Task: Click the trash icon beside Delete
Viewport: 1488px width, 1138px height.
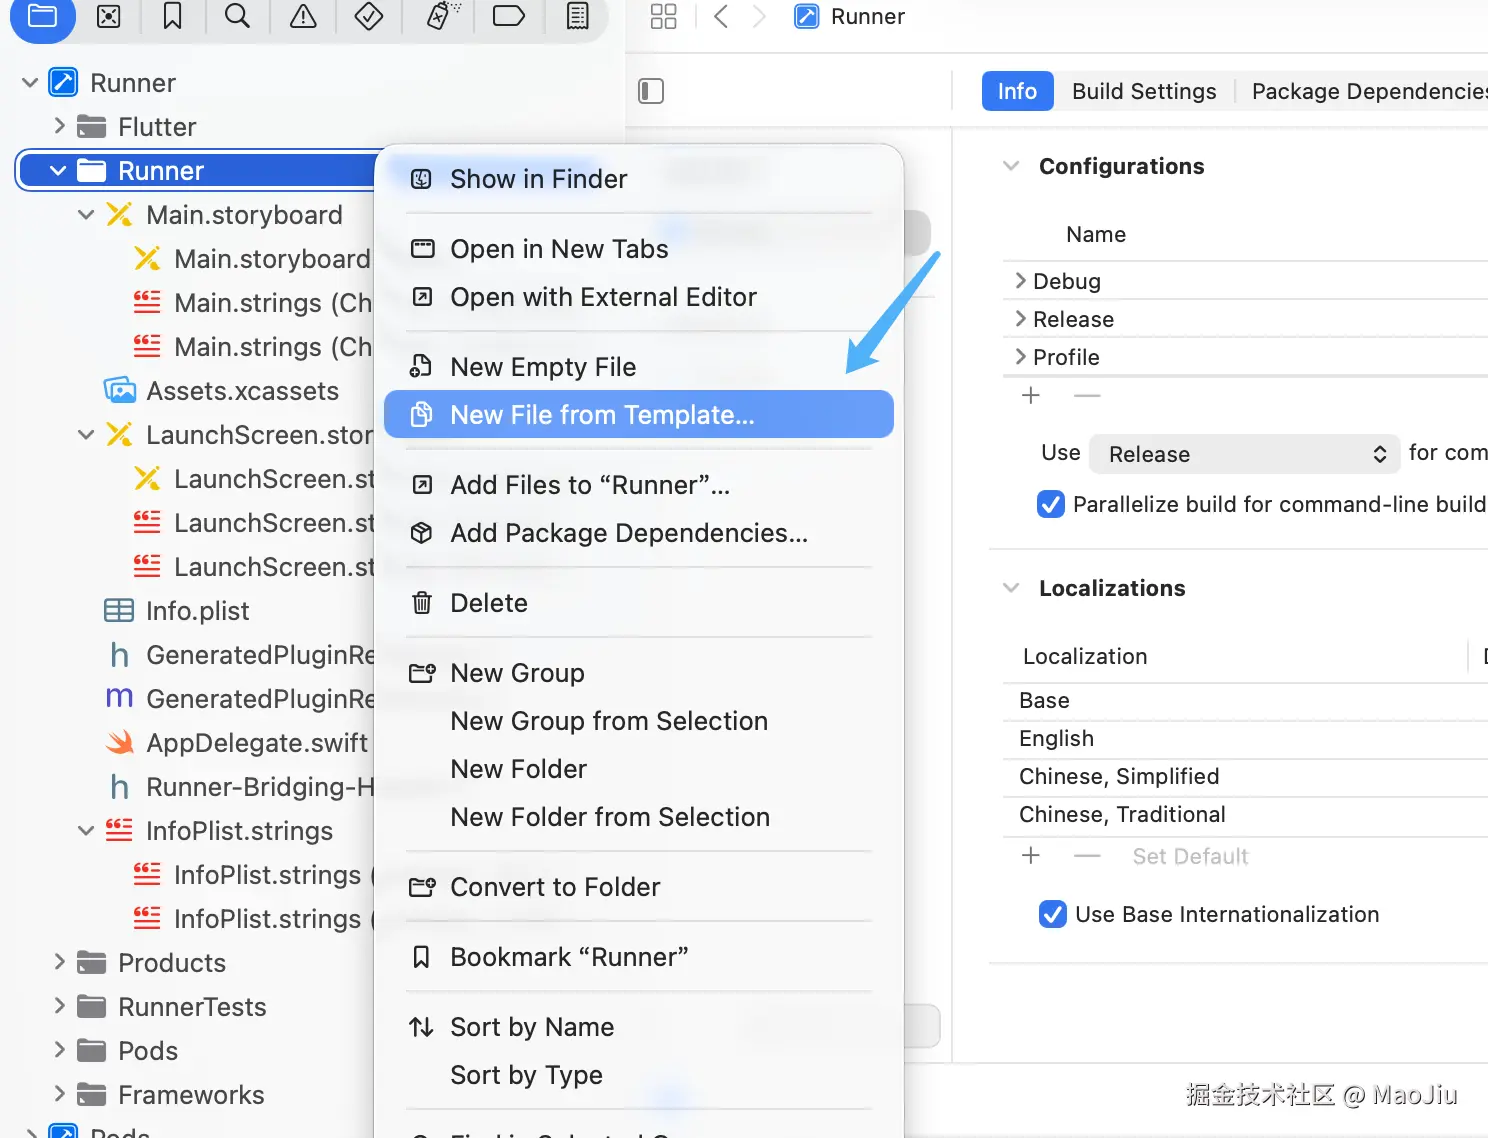Action: pyautogui.click(x=422, y=603)
